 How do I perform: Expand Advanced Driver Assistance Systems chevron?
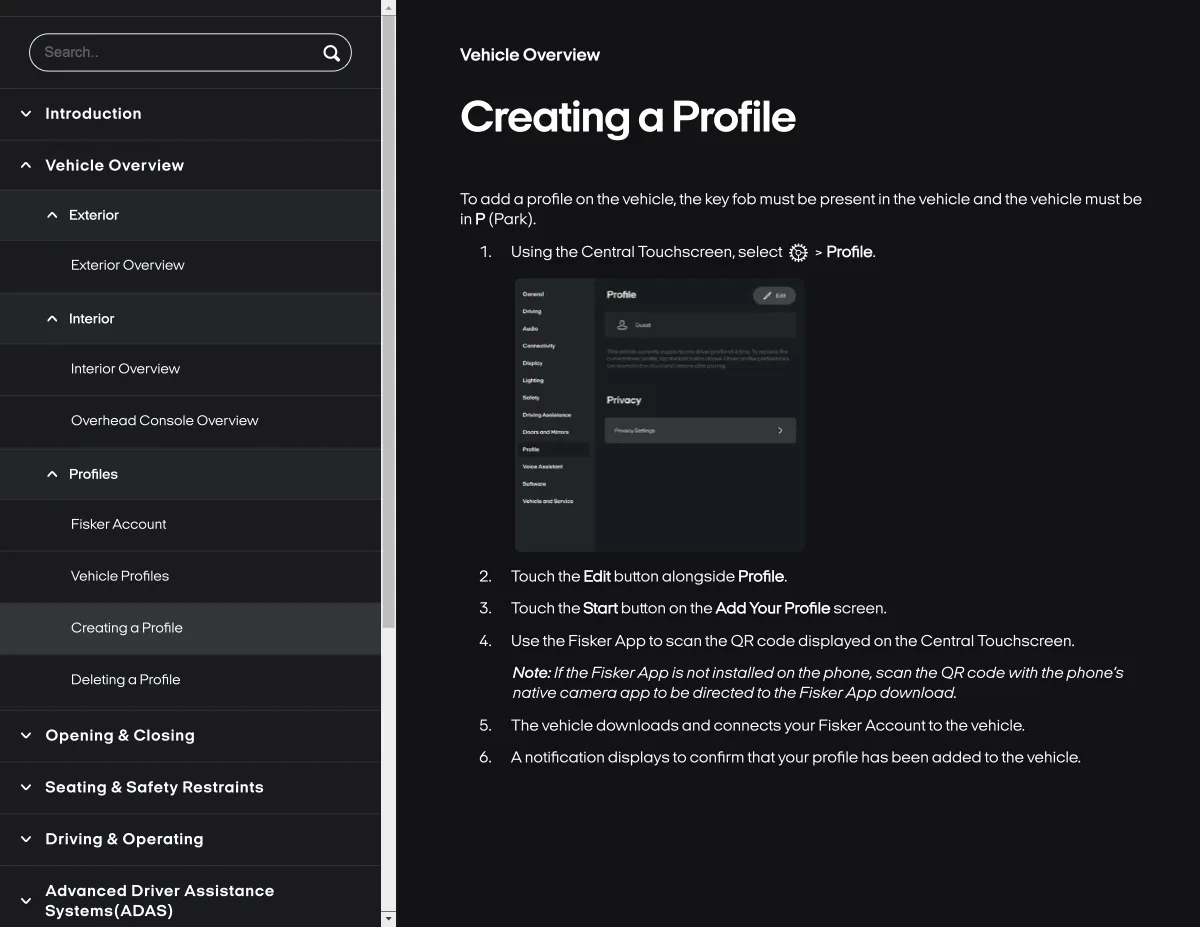coord(26,901)
